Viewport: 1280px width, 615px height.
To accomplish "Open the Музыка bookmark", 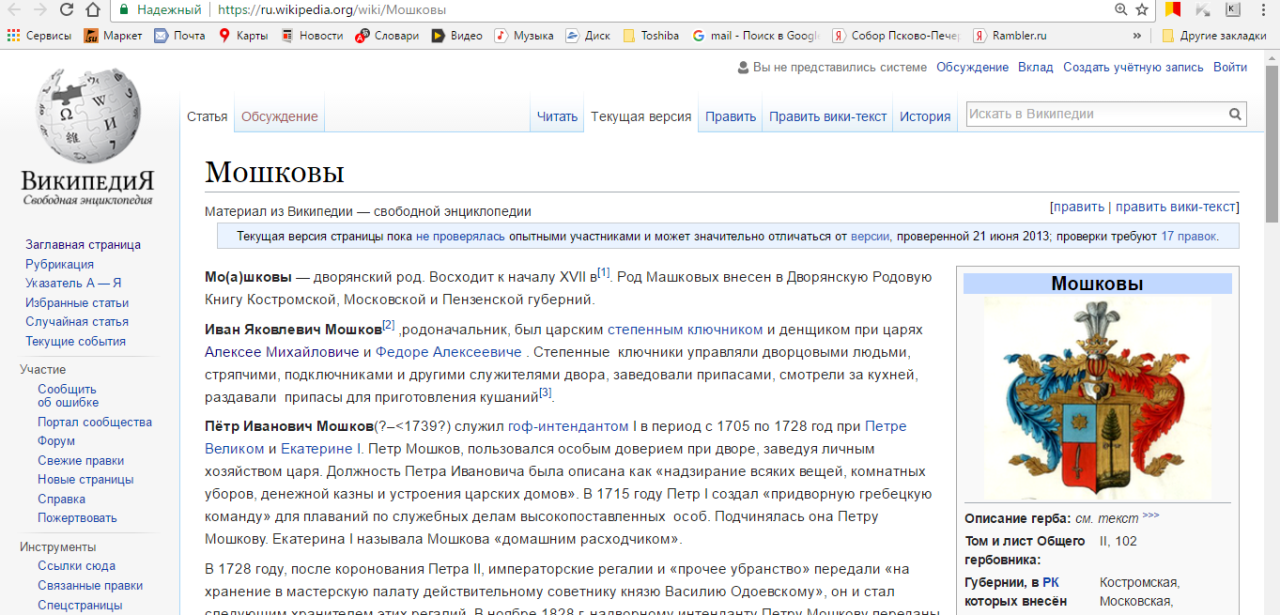I will coord(524,35).
